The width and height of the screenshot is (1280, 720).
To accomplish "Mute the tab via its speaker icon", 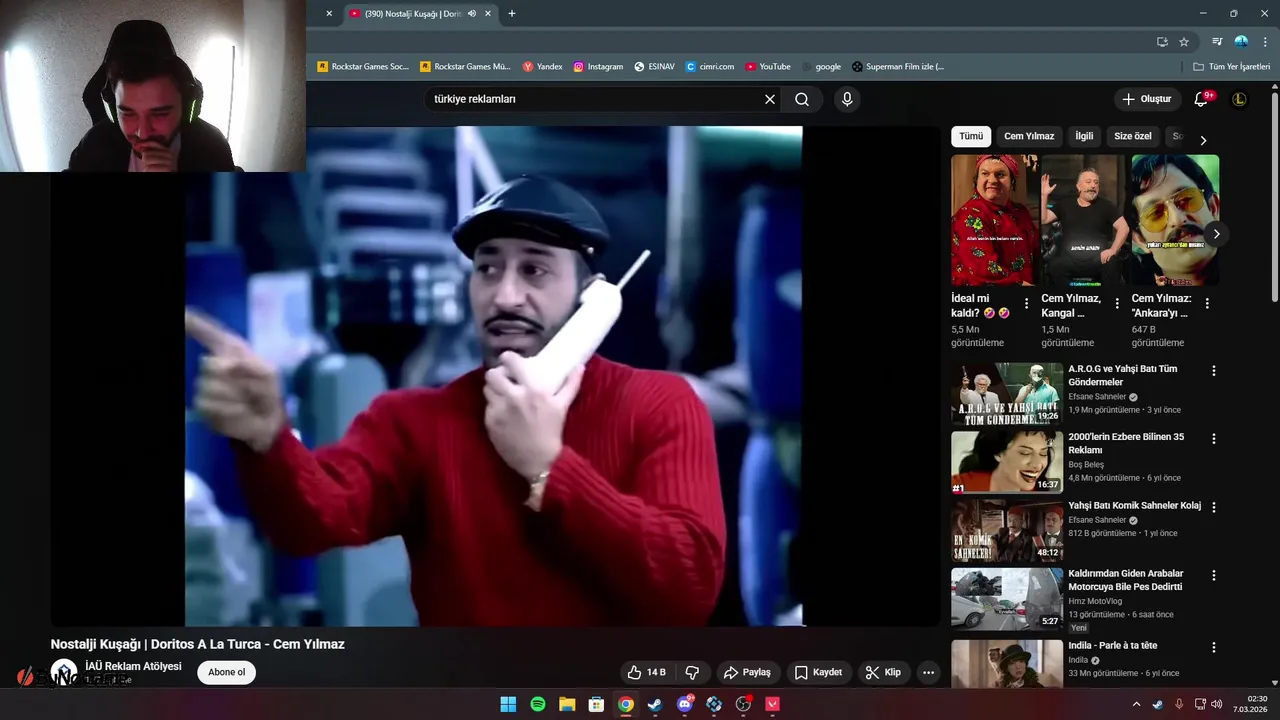I will 472,14.
